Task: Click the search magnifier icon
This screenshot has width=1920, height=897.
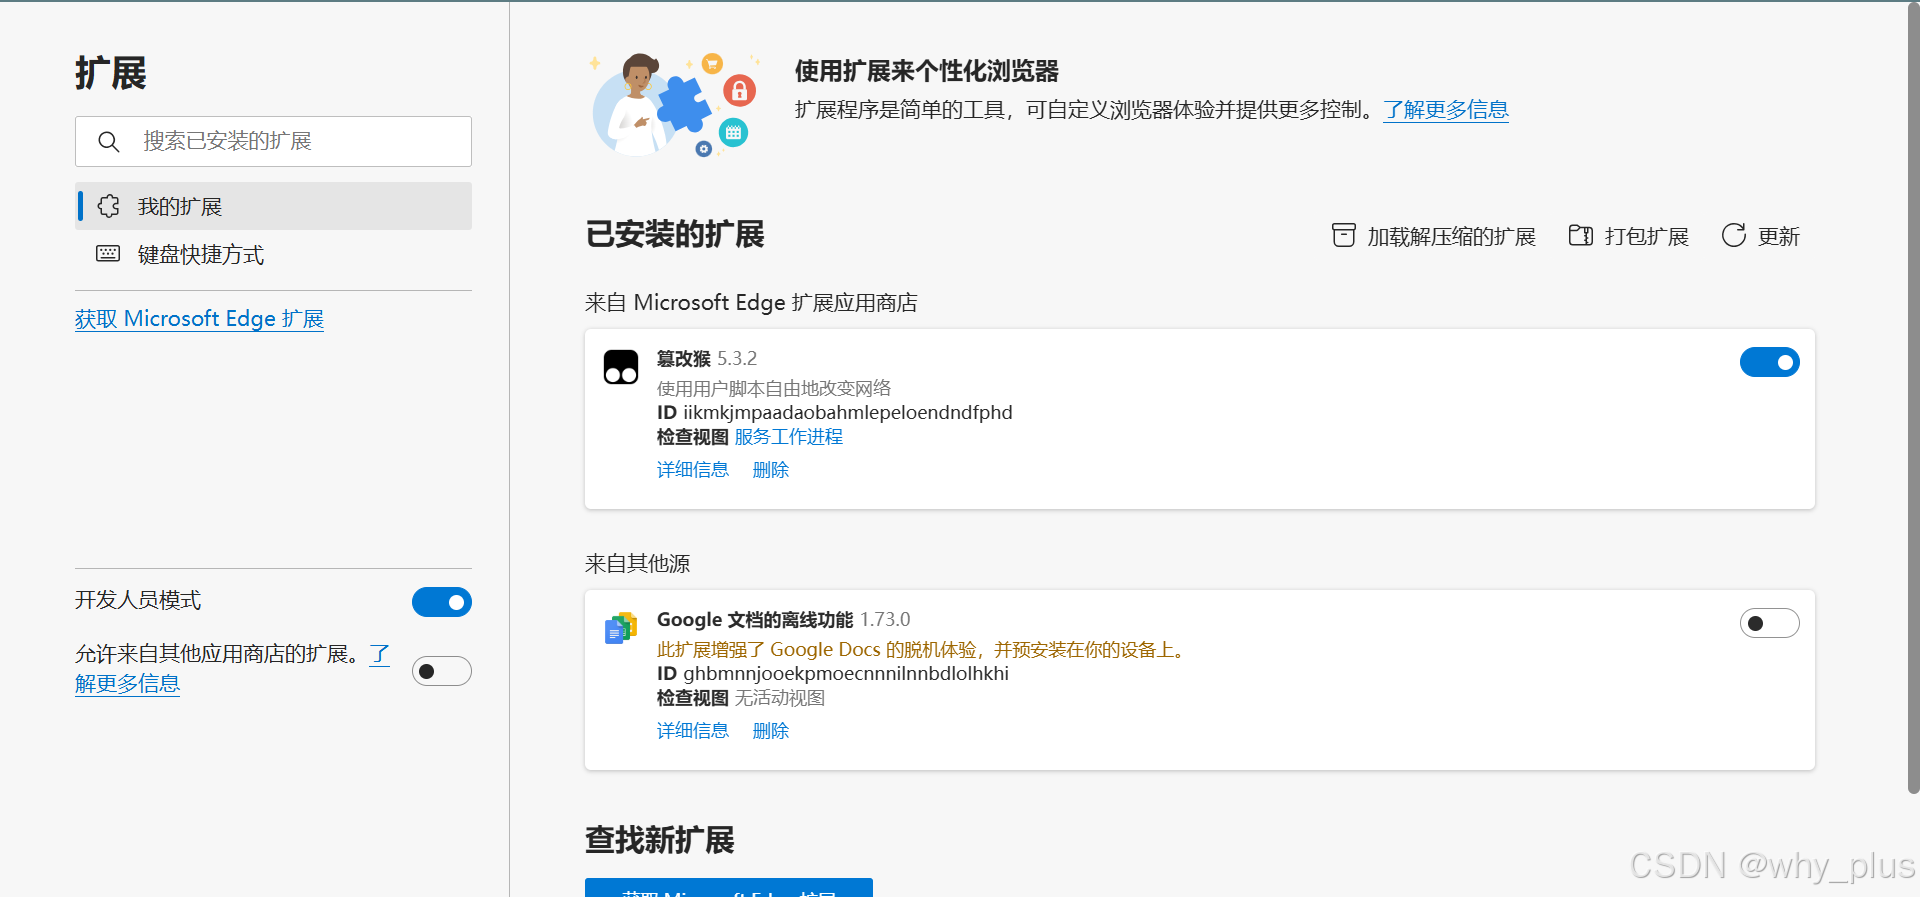Action: 109,142
